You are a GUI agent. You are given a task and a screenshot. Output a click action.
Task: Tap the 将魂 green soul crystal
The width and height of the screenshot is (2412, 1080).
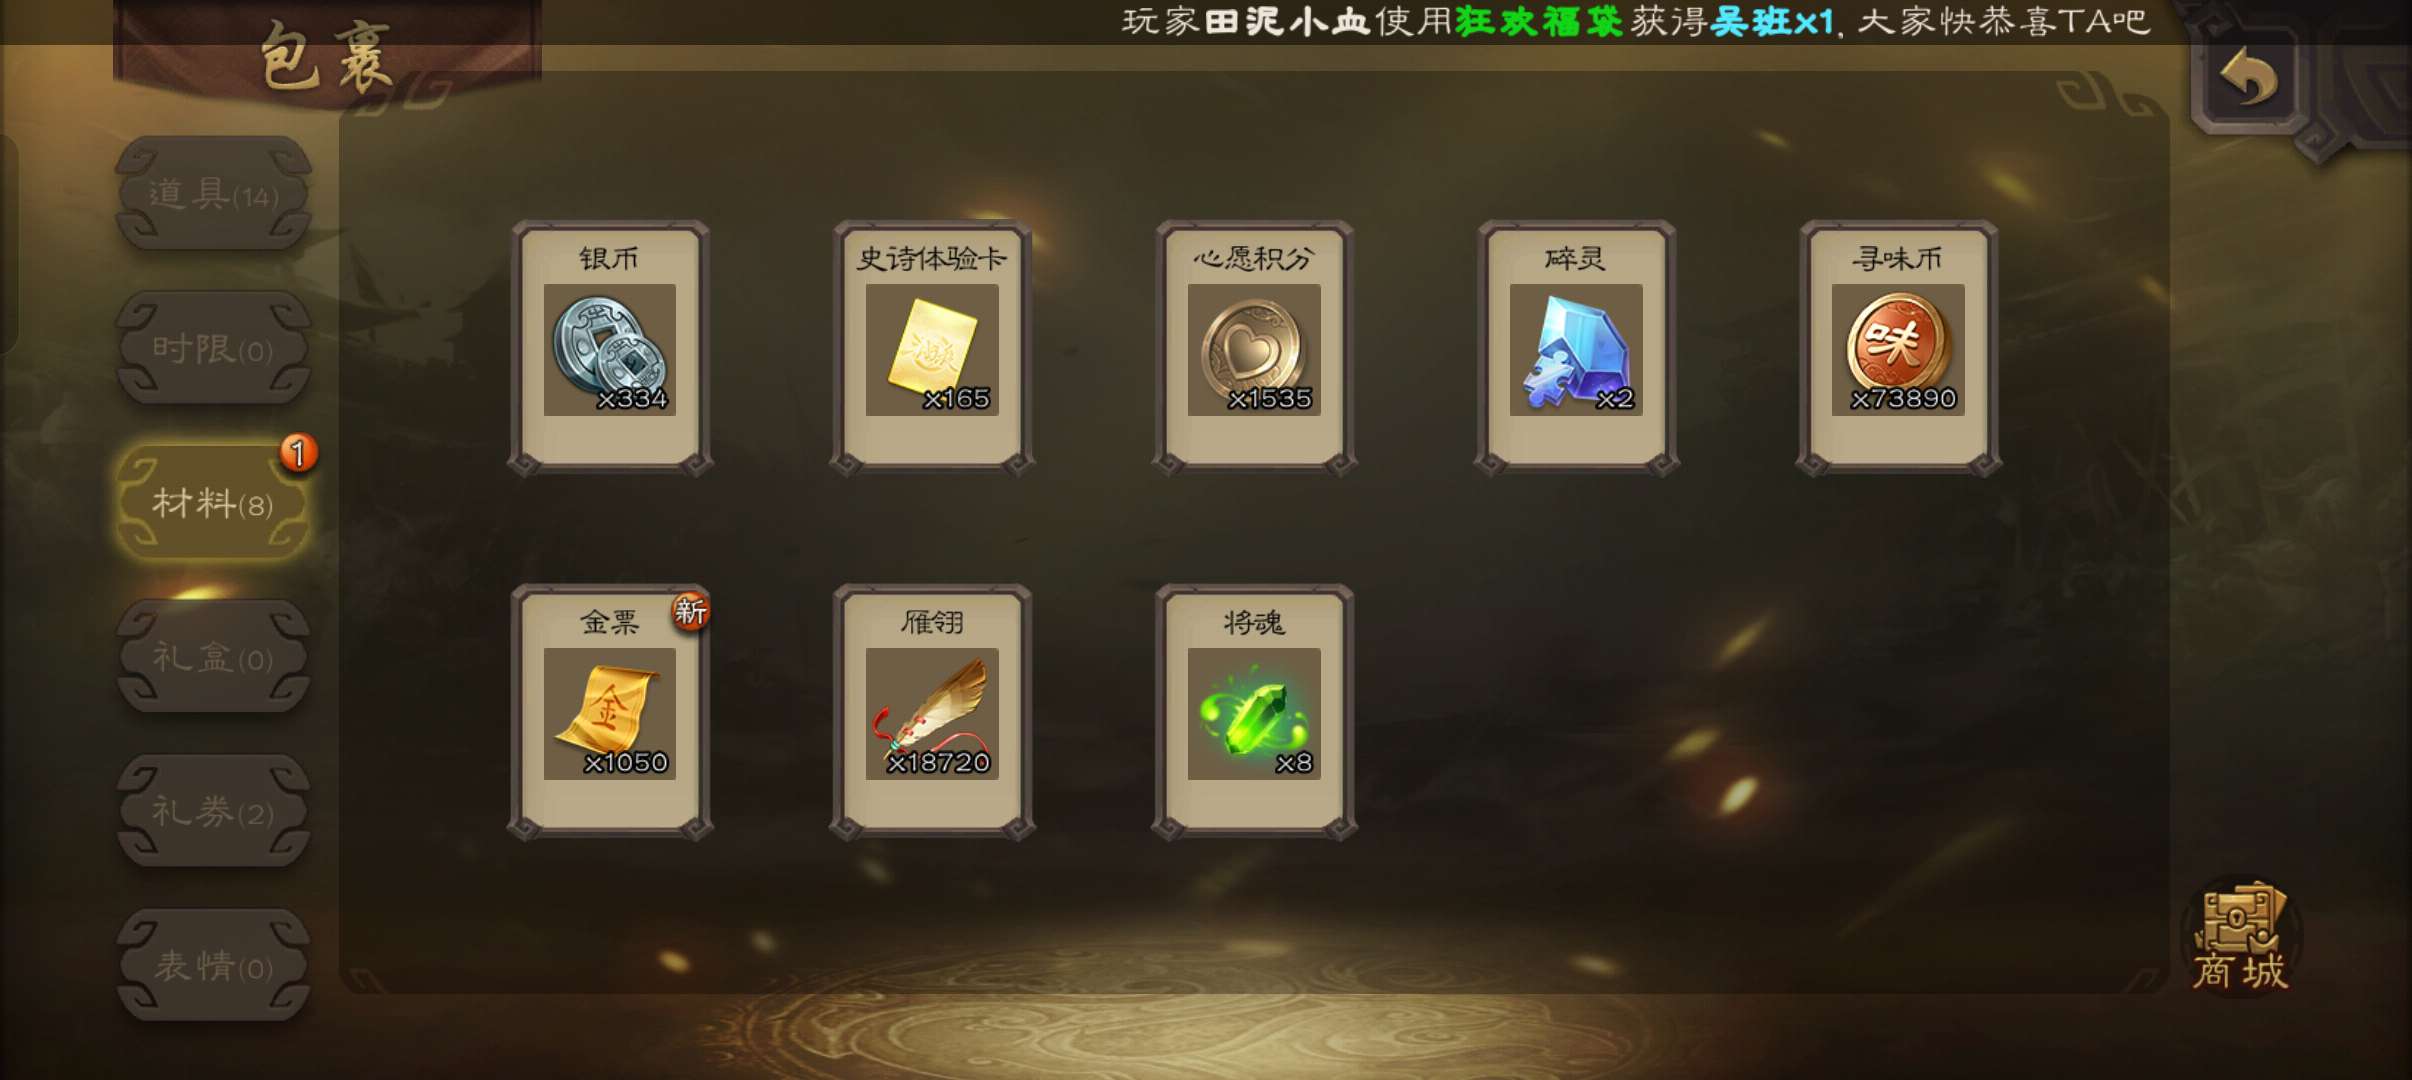click(x=1254, y=713)
